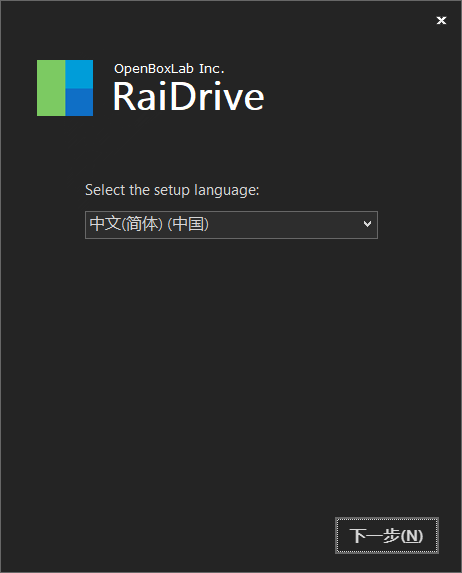Image resolution: width=462 pixels, height=573 pixels.
Task: Click the green block of the logo
Action: point(51,88)
